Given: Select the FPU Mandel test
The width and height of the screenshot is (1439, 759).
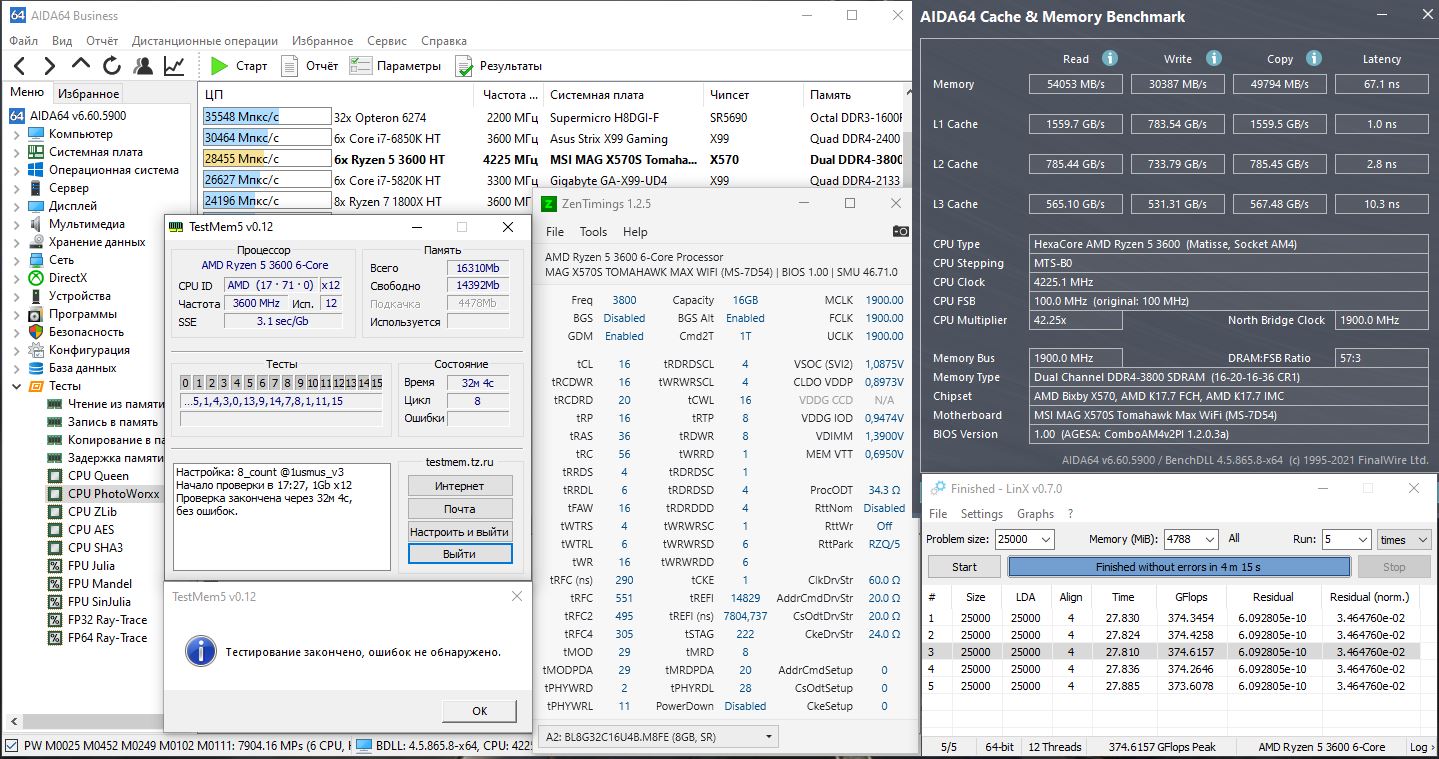Looking at the screenshot, I should click(x=100, y=584).
